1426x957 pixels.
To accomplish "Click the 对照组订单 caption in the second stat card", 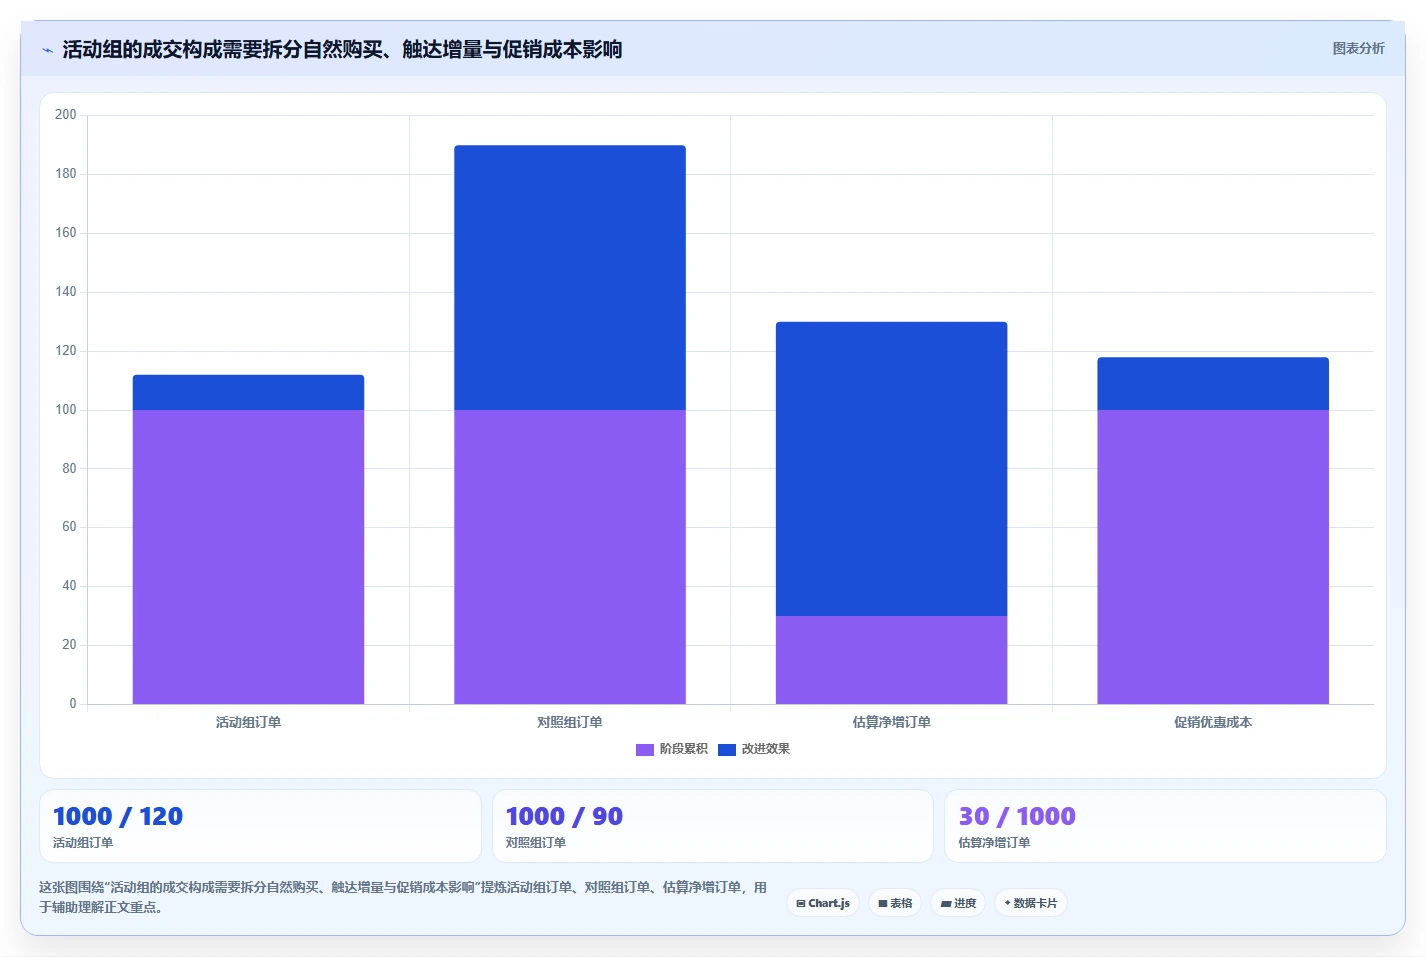I will (536, 843).
